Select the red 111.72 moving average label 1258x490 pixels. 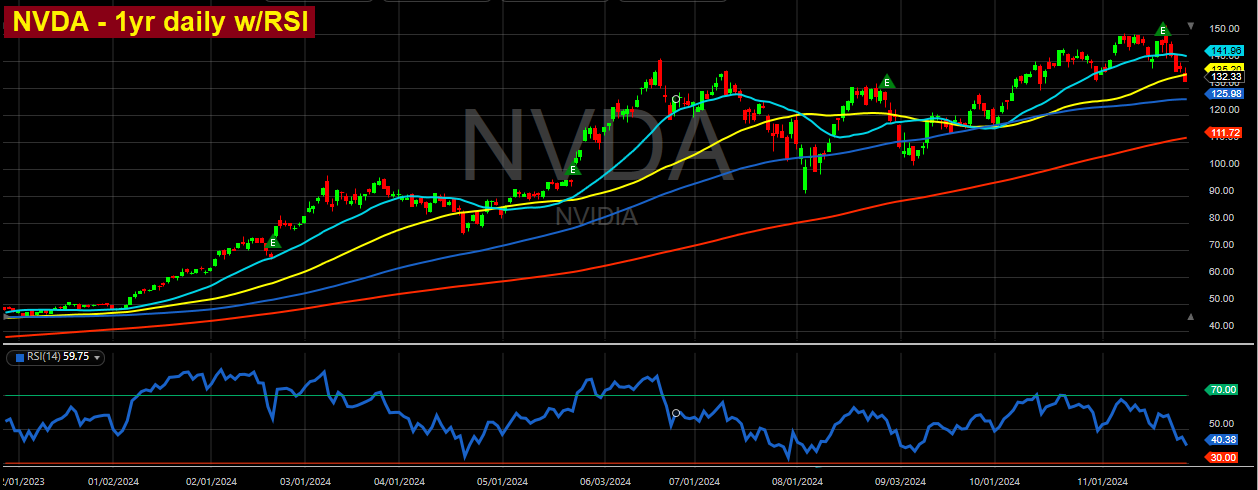coord(1224,132)
